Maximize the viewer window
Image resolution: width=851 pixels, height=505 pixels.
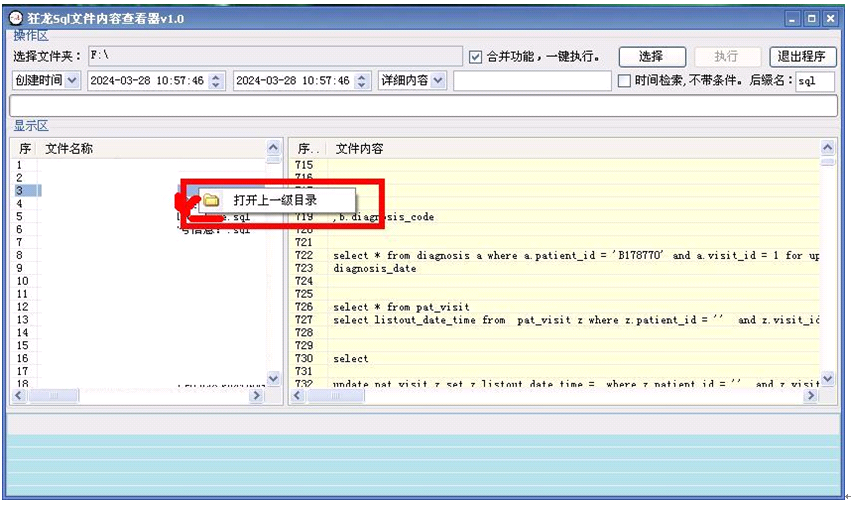click(x=812, y=19)
